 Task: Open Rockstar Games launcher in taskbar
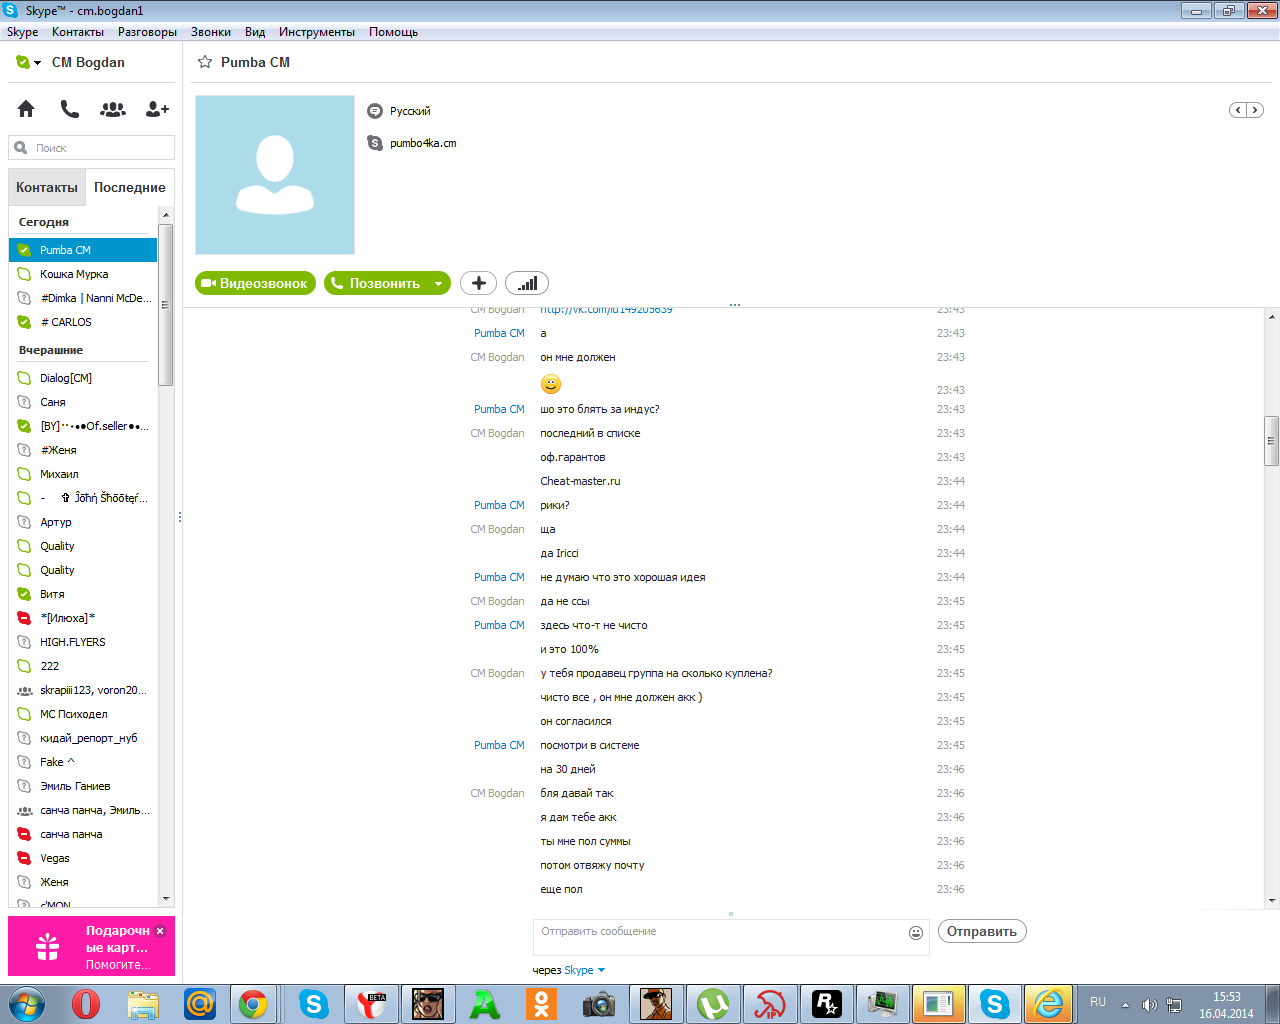pos(827,1003)
